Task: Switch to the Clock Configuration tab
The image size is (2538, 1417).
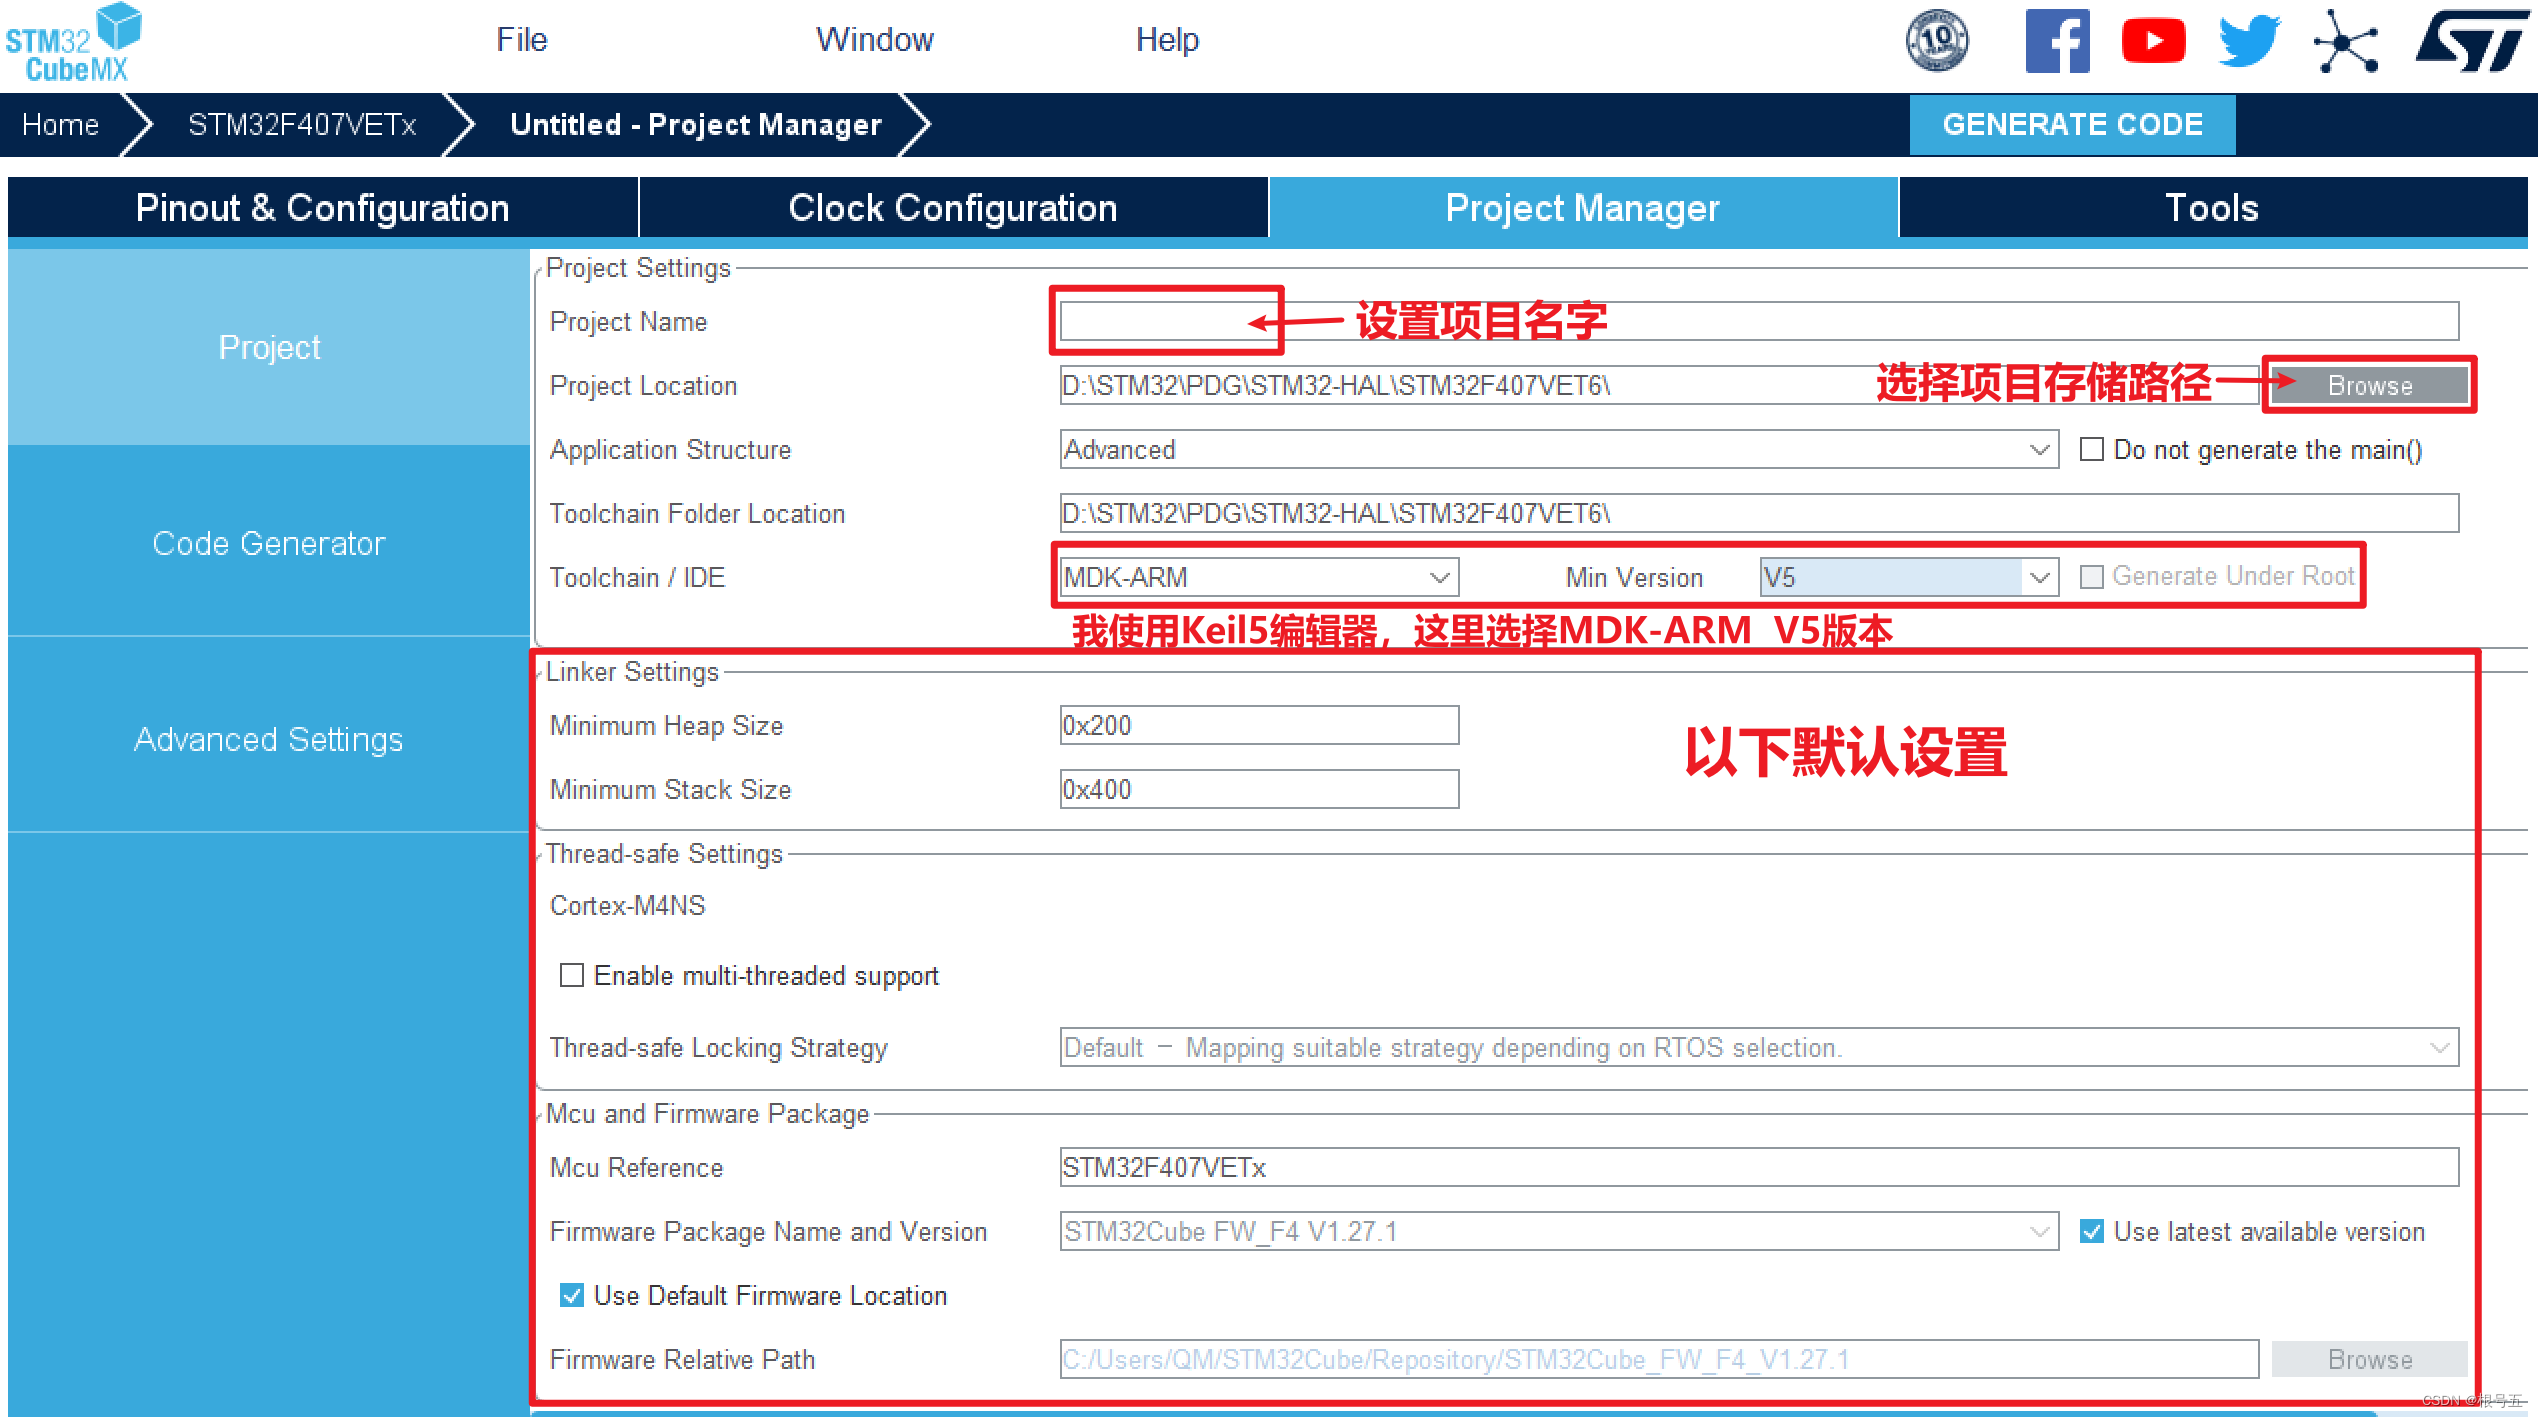Action: (x=952, y=208)
